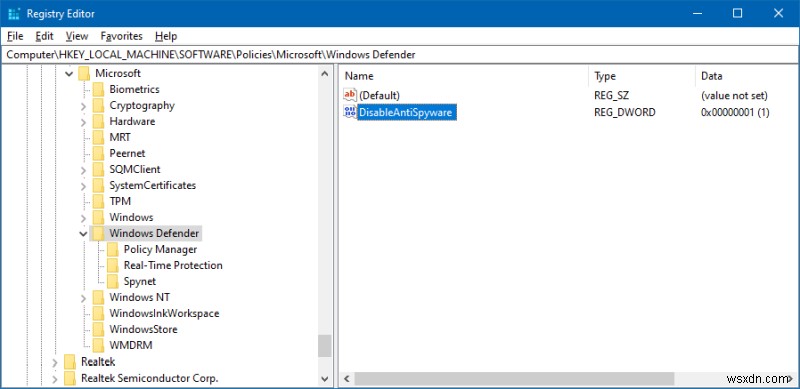Select the Policy Manager key label
This screenshot has width=800, height=389.
click(x=160, y=250)
